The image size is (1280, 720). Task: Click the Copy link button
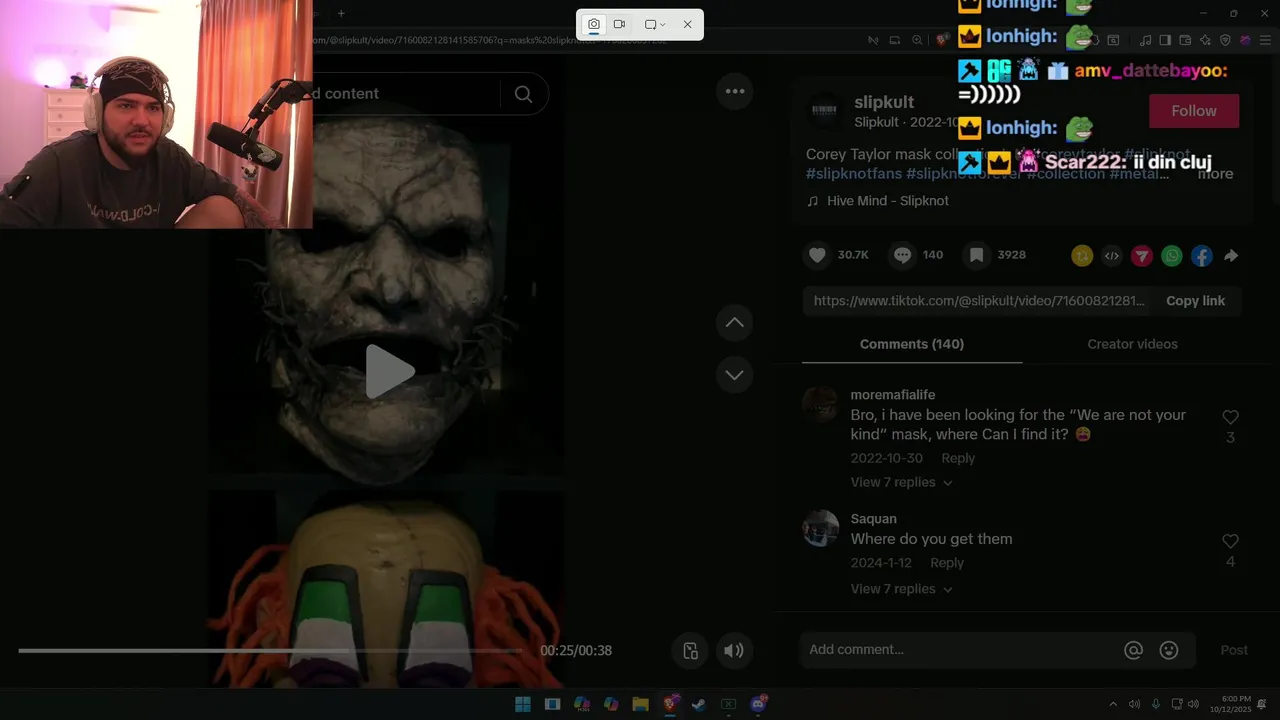[x=1195, y=301]
